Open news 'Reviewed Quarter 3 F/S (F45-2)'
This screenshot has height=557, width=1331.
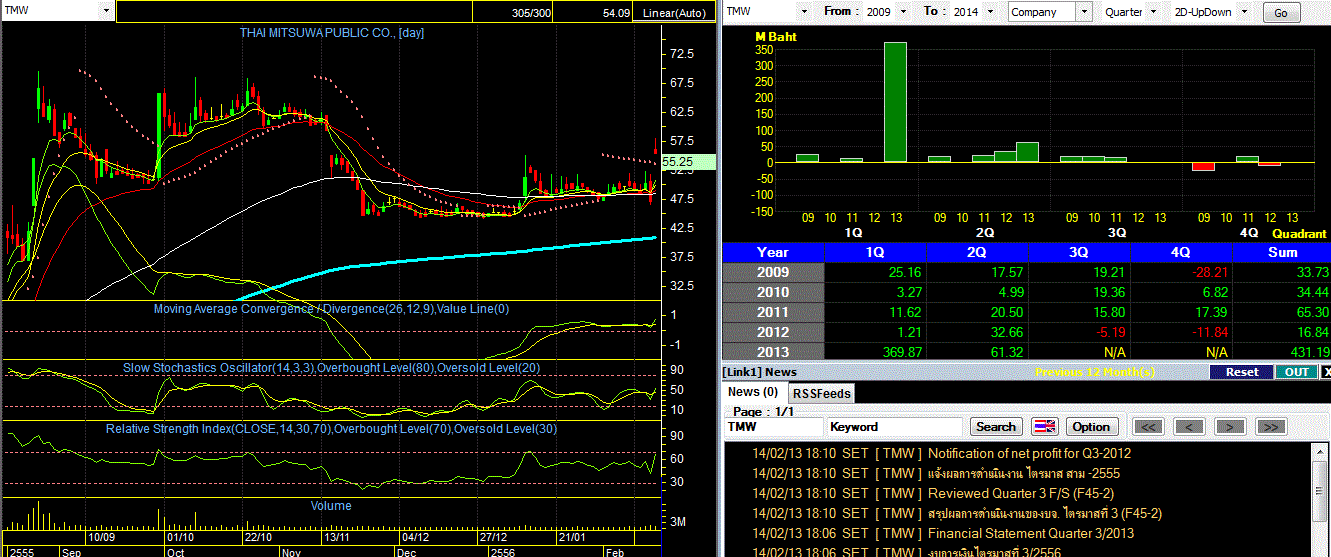pos(1021,493)
